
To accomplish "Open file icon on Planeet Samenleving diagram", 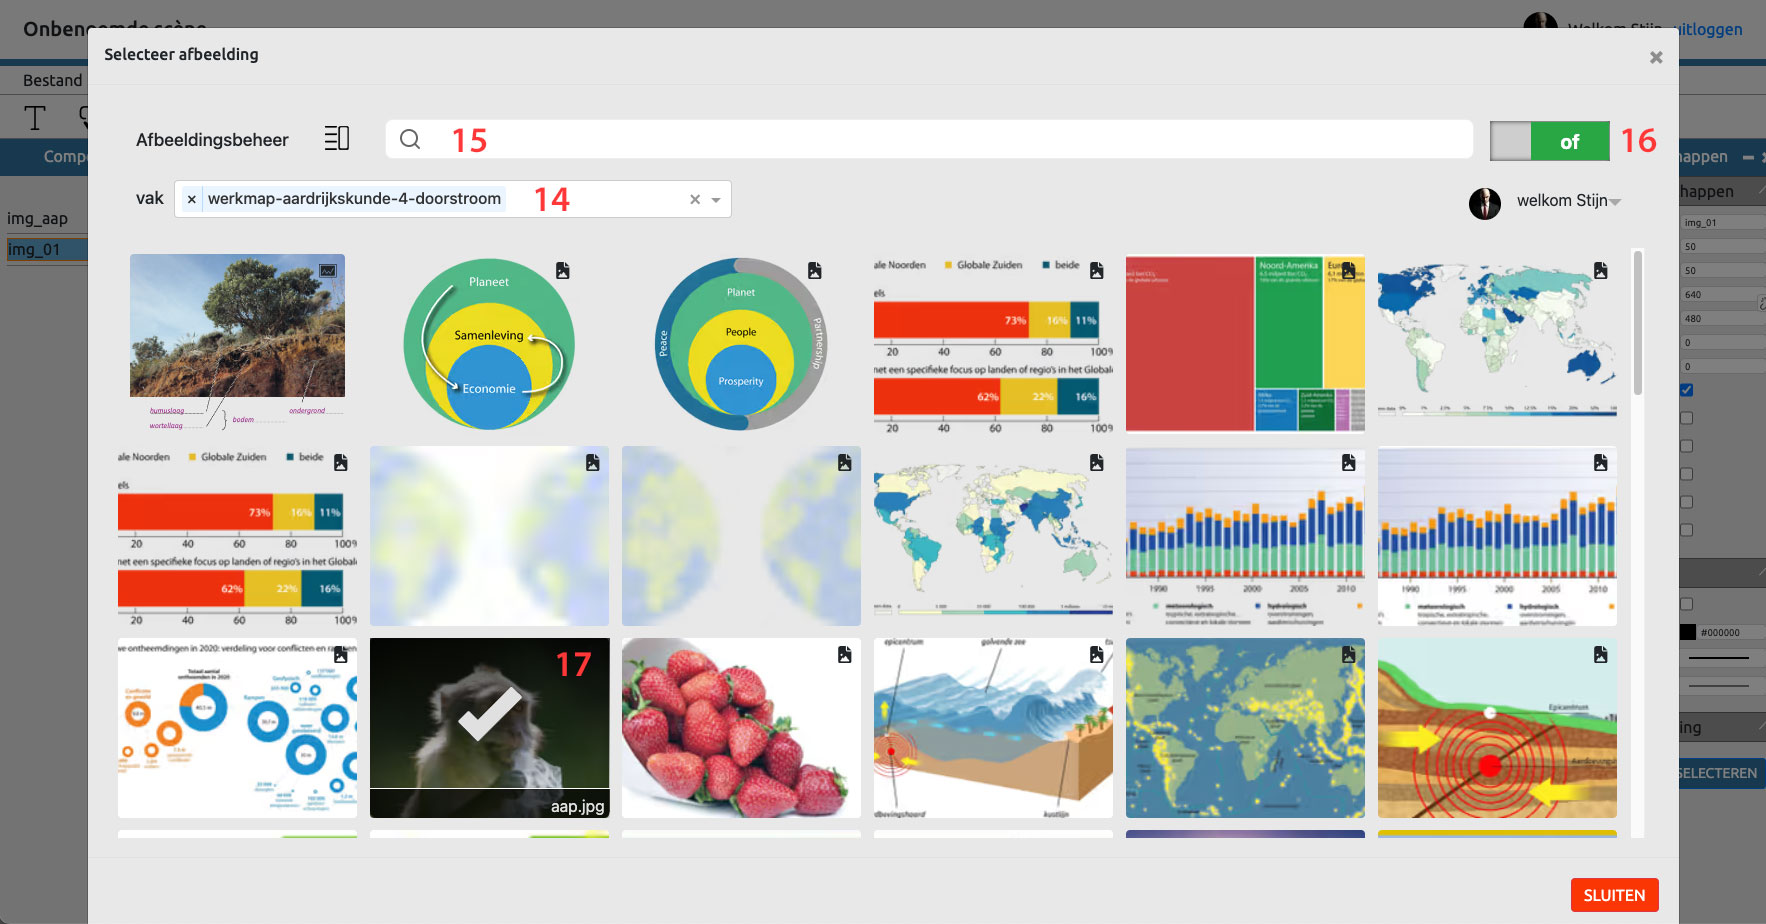I will (563, 270).
